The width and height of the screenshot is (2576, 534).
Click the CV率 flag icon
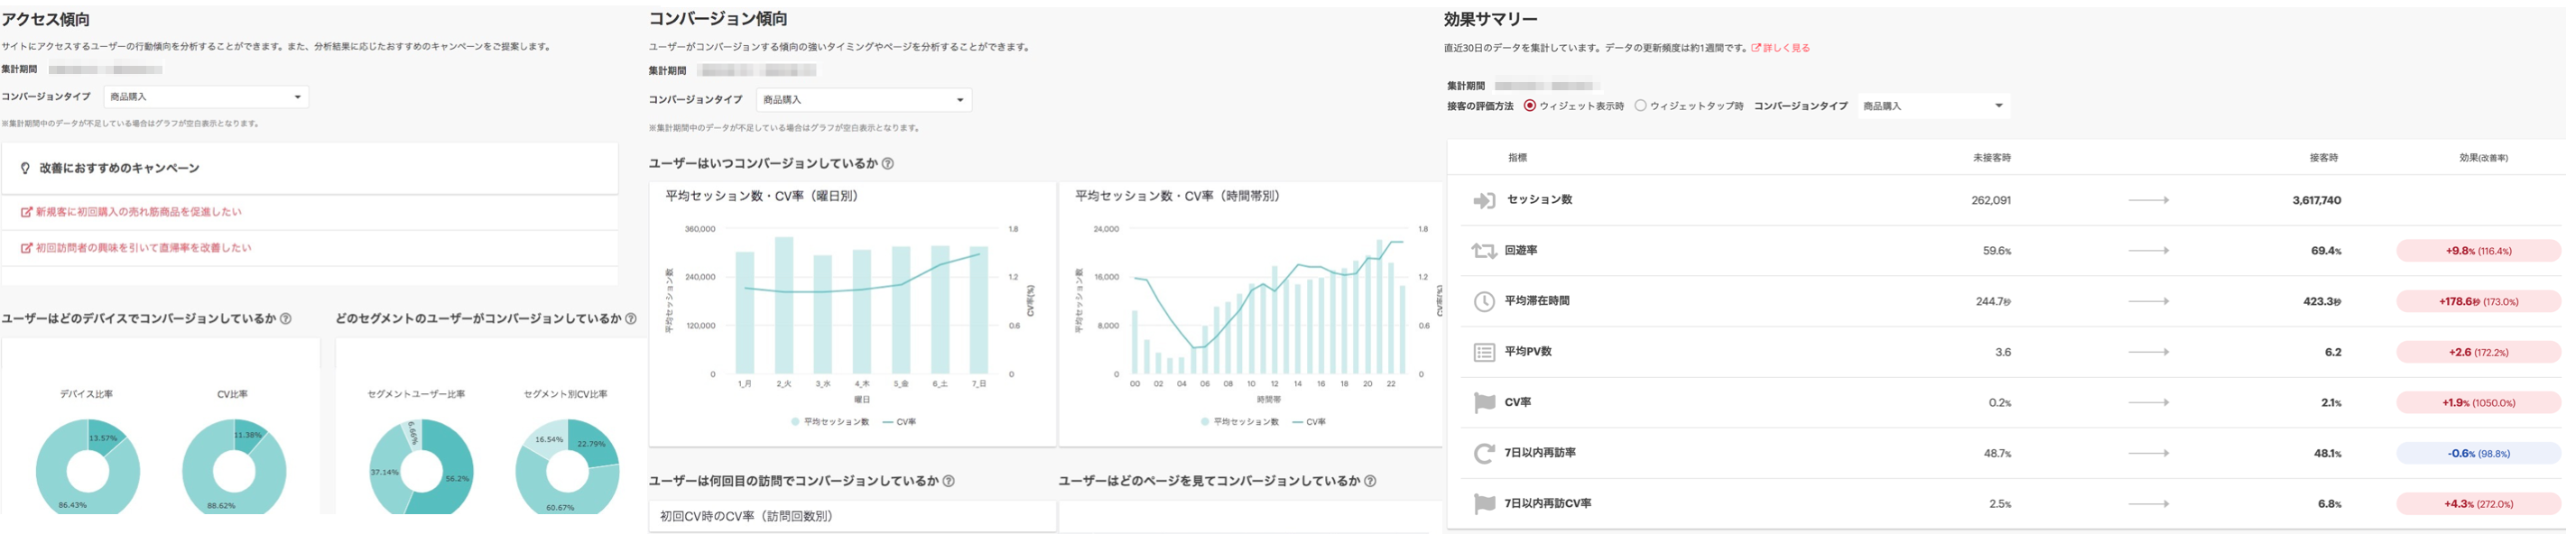point(1484,403)
